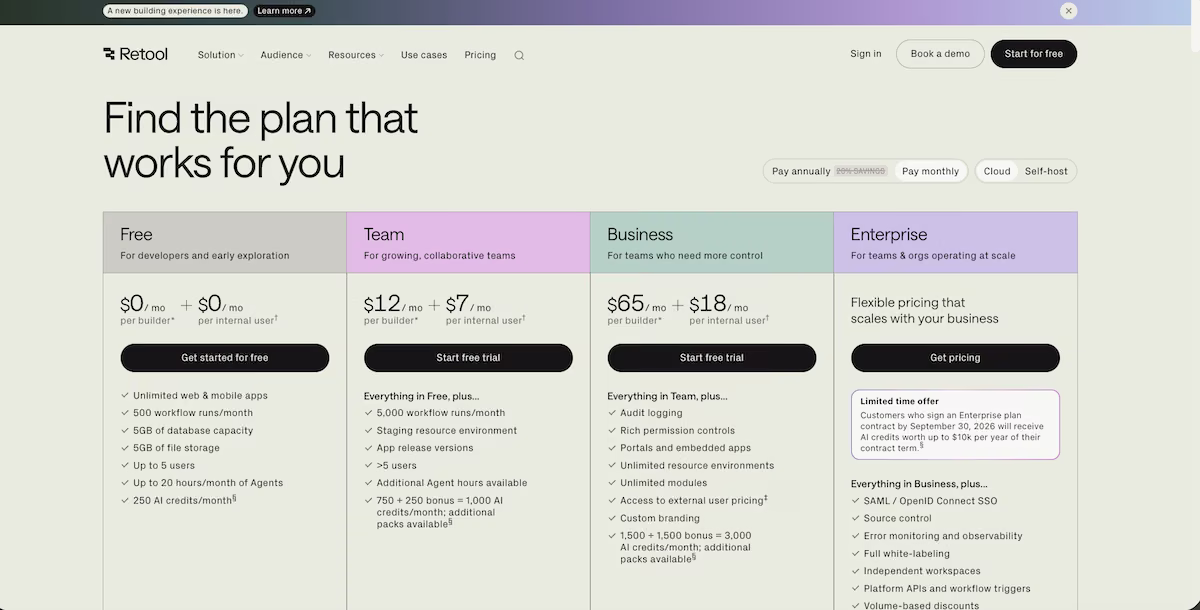Viewport: 1200px width, 610px height.
Task: Click Get started for free button
Action: [225, 358]
